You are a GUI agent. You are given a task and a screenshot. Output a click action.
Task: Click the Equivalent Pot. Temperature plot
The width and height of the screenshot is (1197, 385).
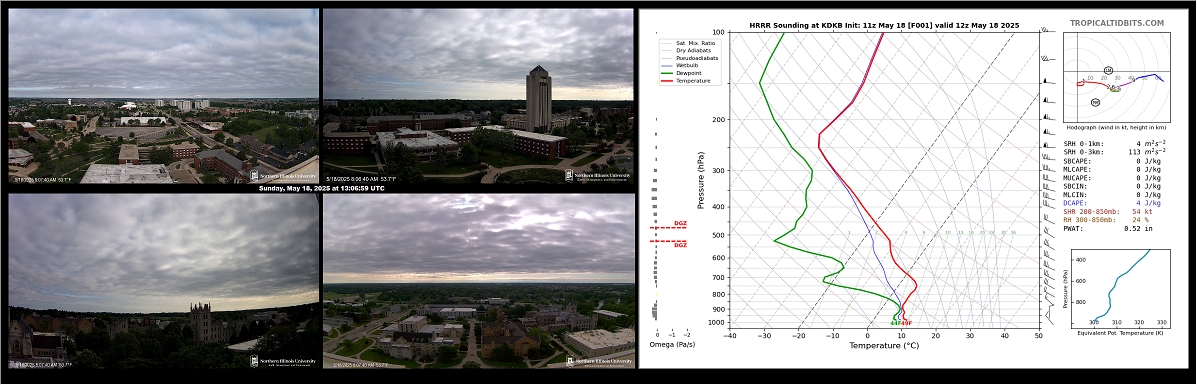click(x=1119, y=285)
